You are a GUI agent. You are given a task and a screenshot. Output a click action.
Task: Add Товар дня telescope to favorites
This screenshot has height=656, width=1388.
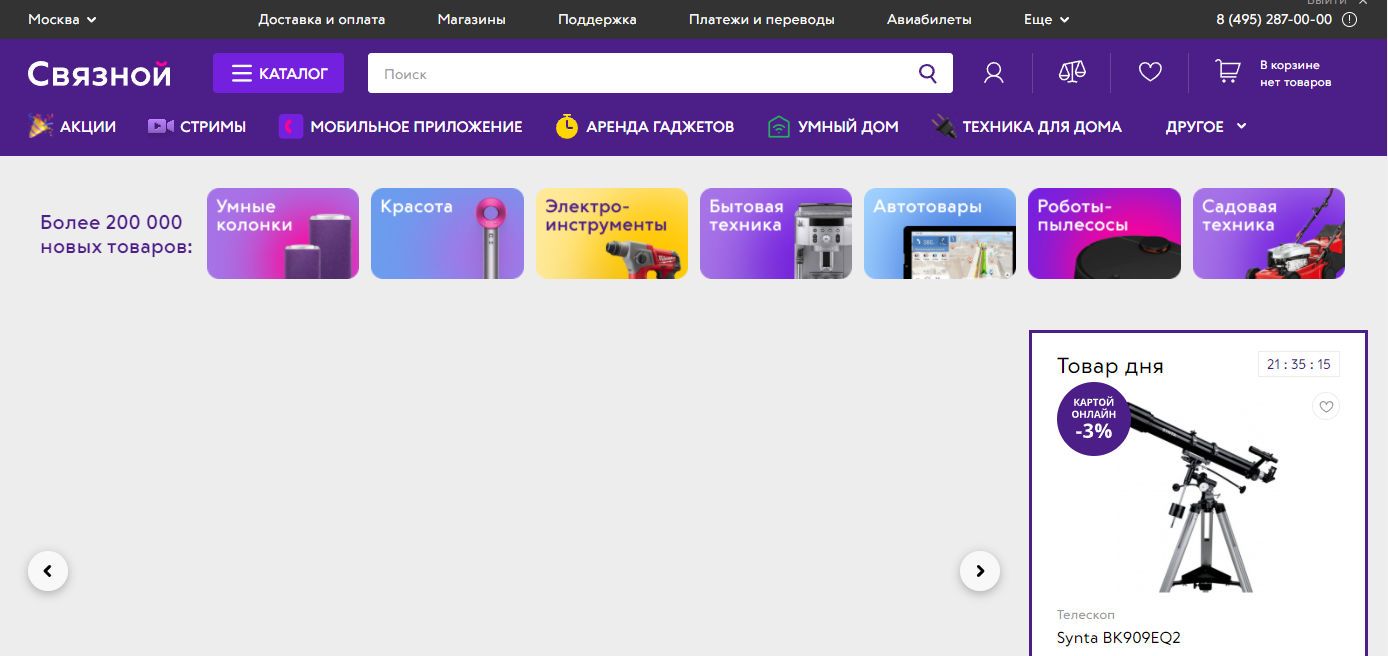[1326, 406]
